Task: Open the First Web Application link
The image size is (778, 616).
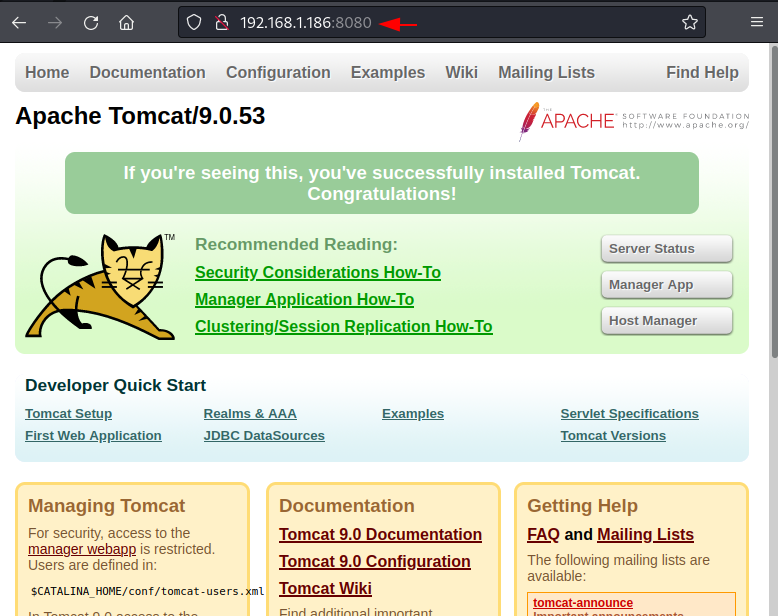Action: 93,435
